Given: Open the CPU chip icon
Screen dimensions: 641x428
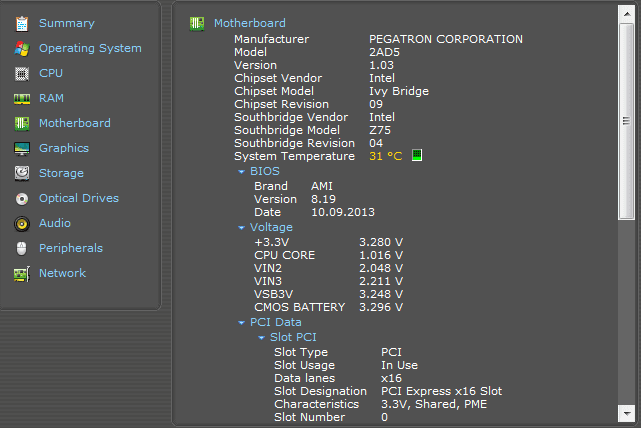Looking at the screenshot, I should (21, 73).
